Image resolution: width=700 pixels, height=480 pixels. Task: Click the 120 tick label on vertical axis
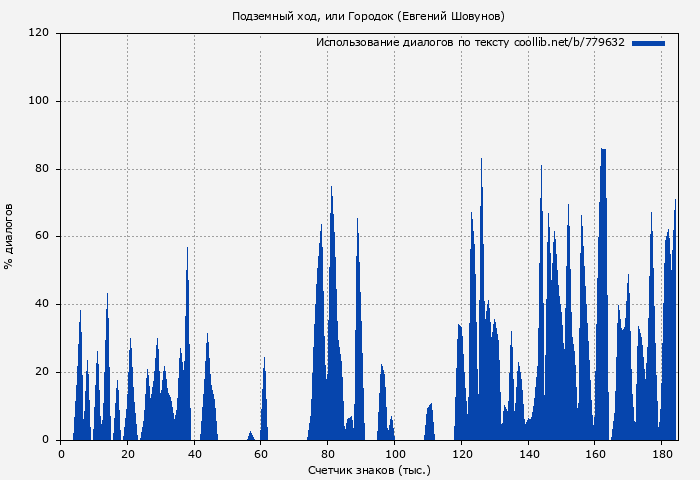click(39, 33)
